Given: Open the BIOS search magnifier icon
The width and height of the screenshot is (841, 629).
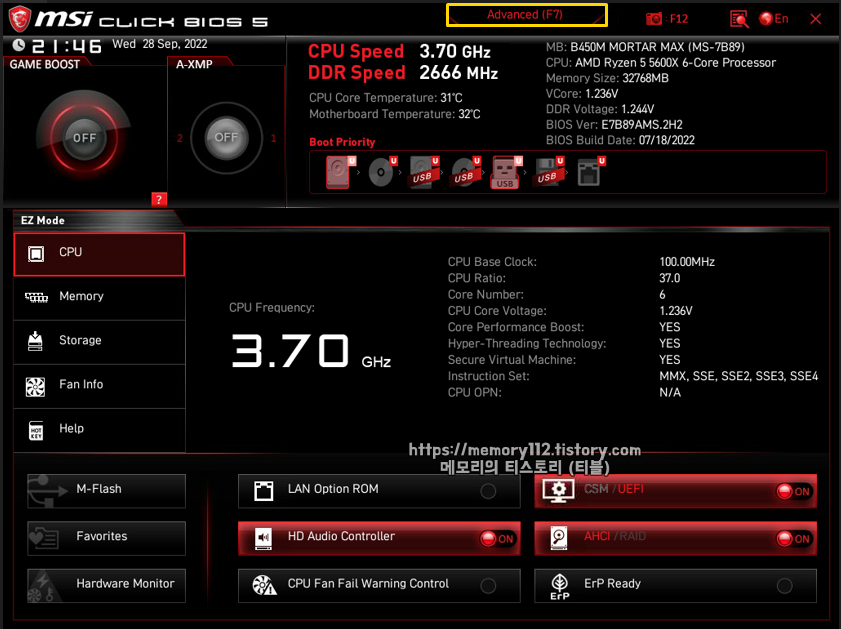Looking at the screenshot, I should tap(739, 19).
